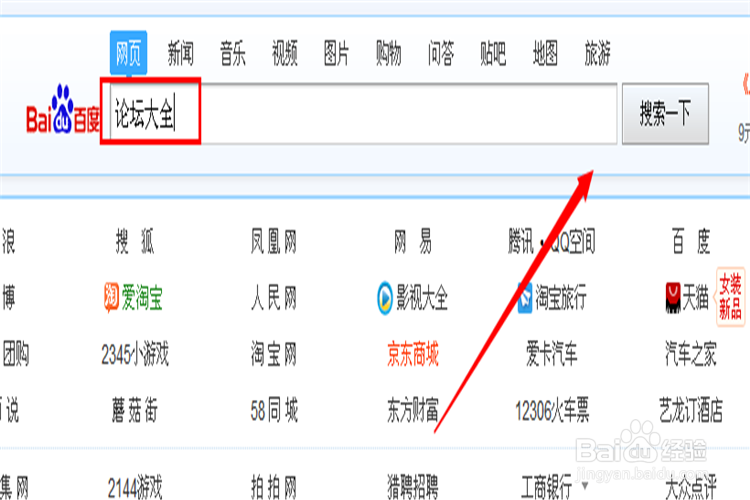750x500 pixels.
Task: Click the 搜索一下 search button
Action: 665,113
